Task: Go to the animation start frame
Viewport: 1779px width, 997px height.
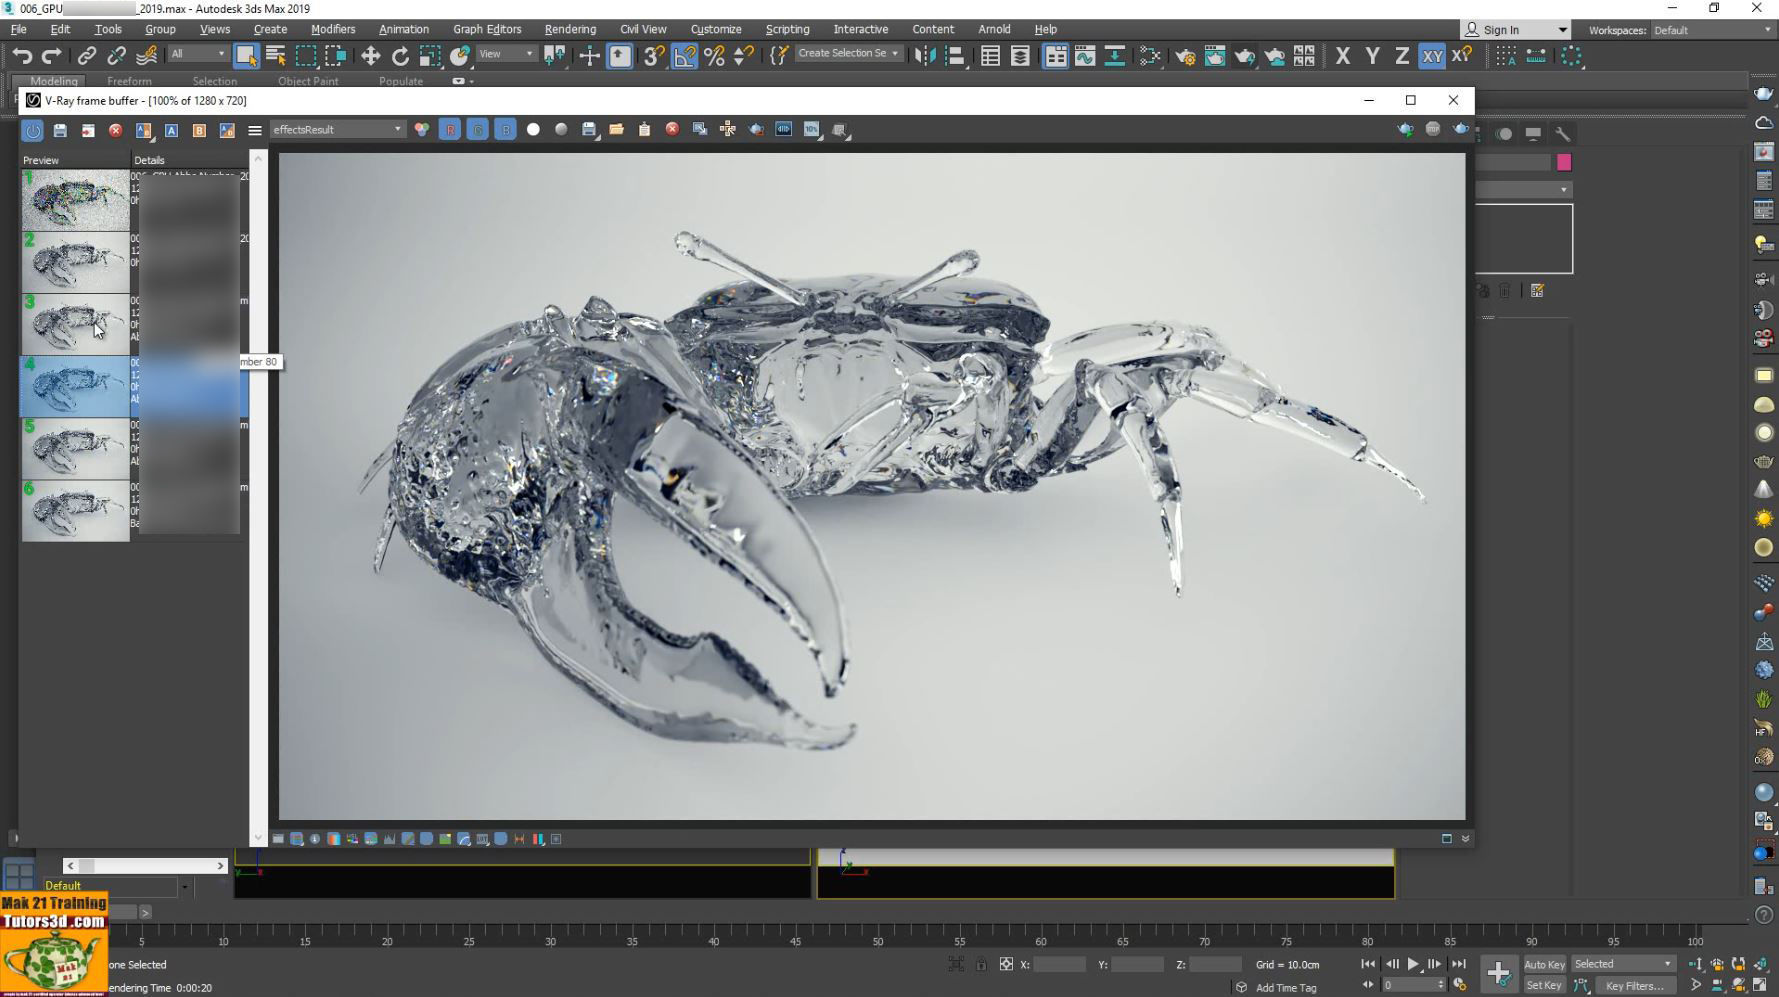Action: 1367,964
